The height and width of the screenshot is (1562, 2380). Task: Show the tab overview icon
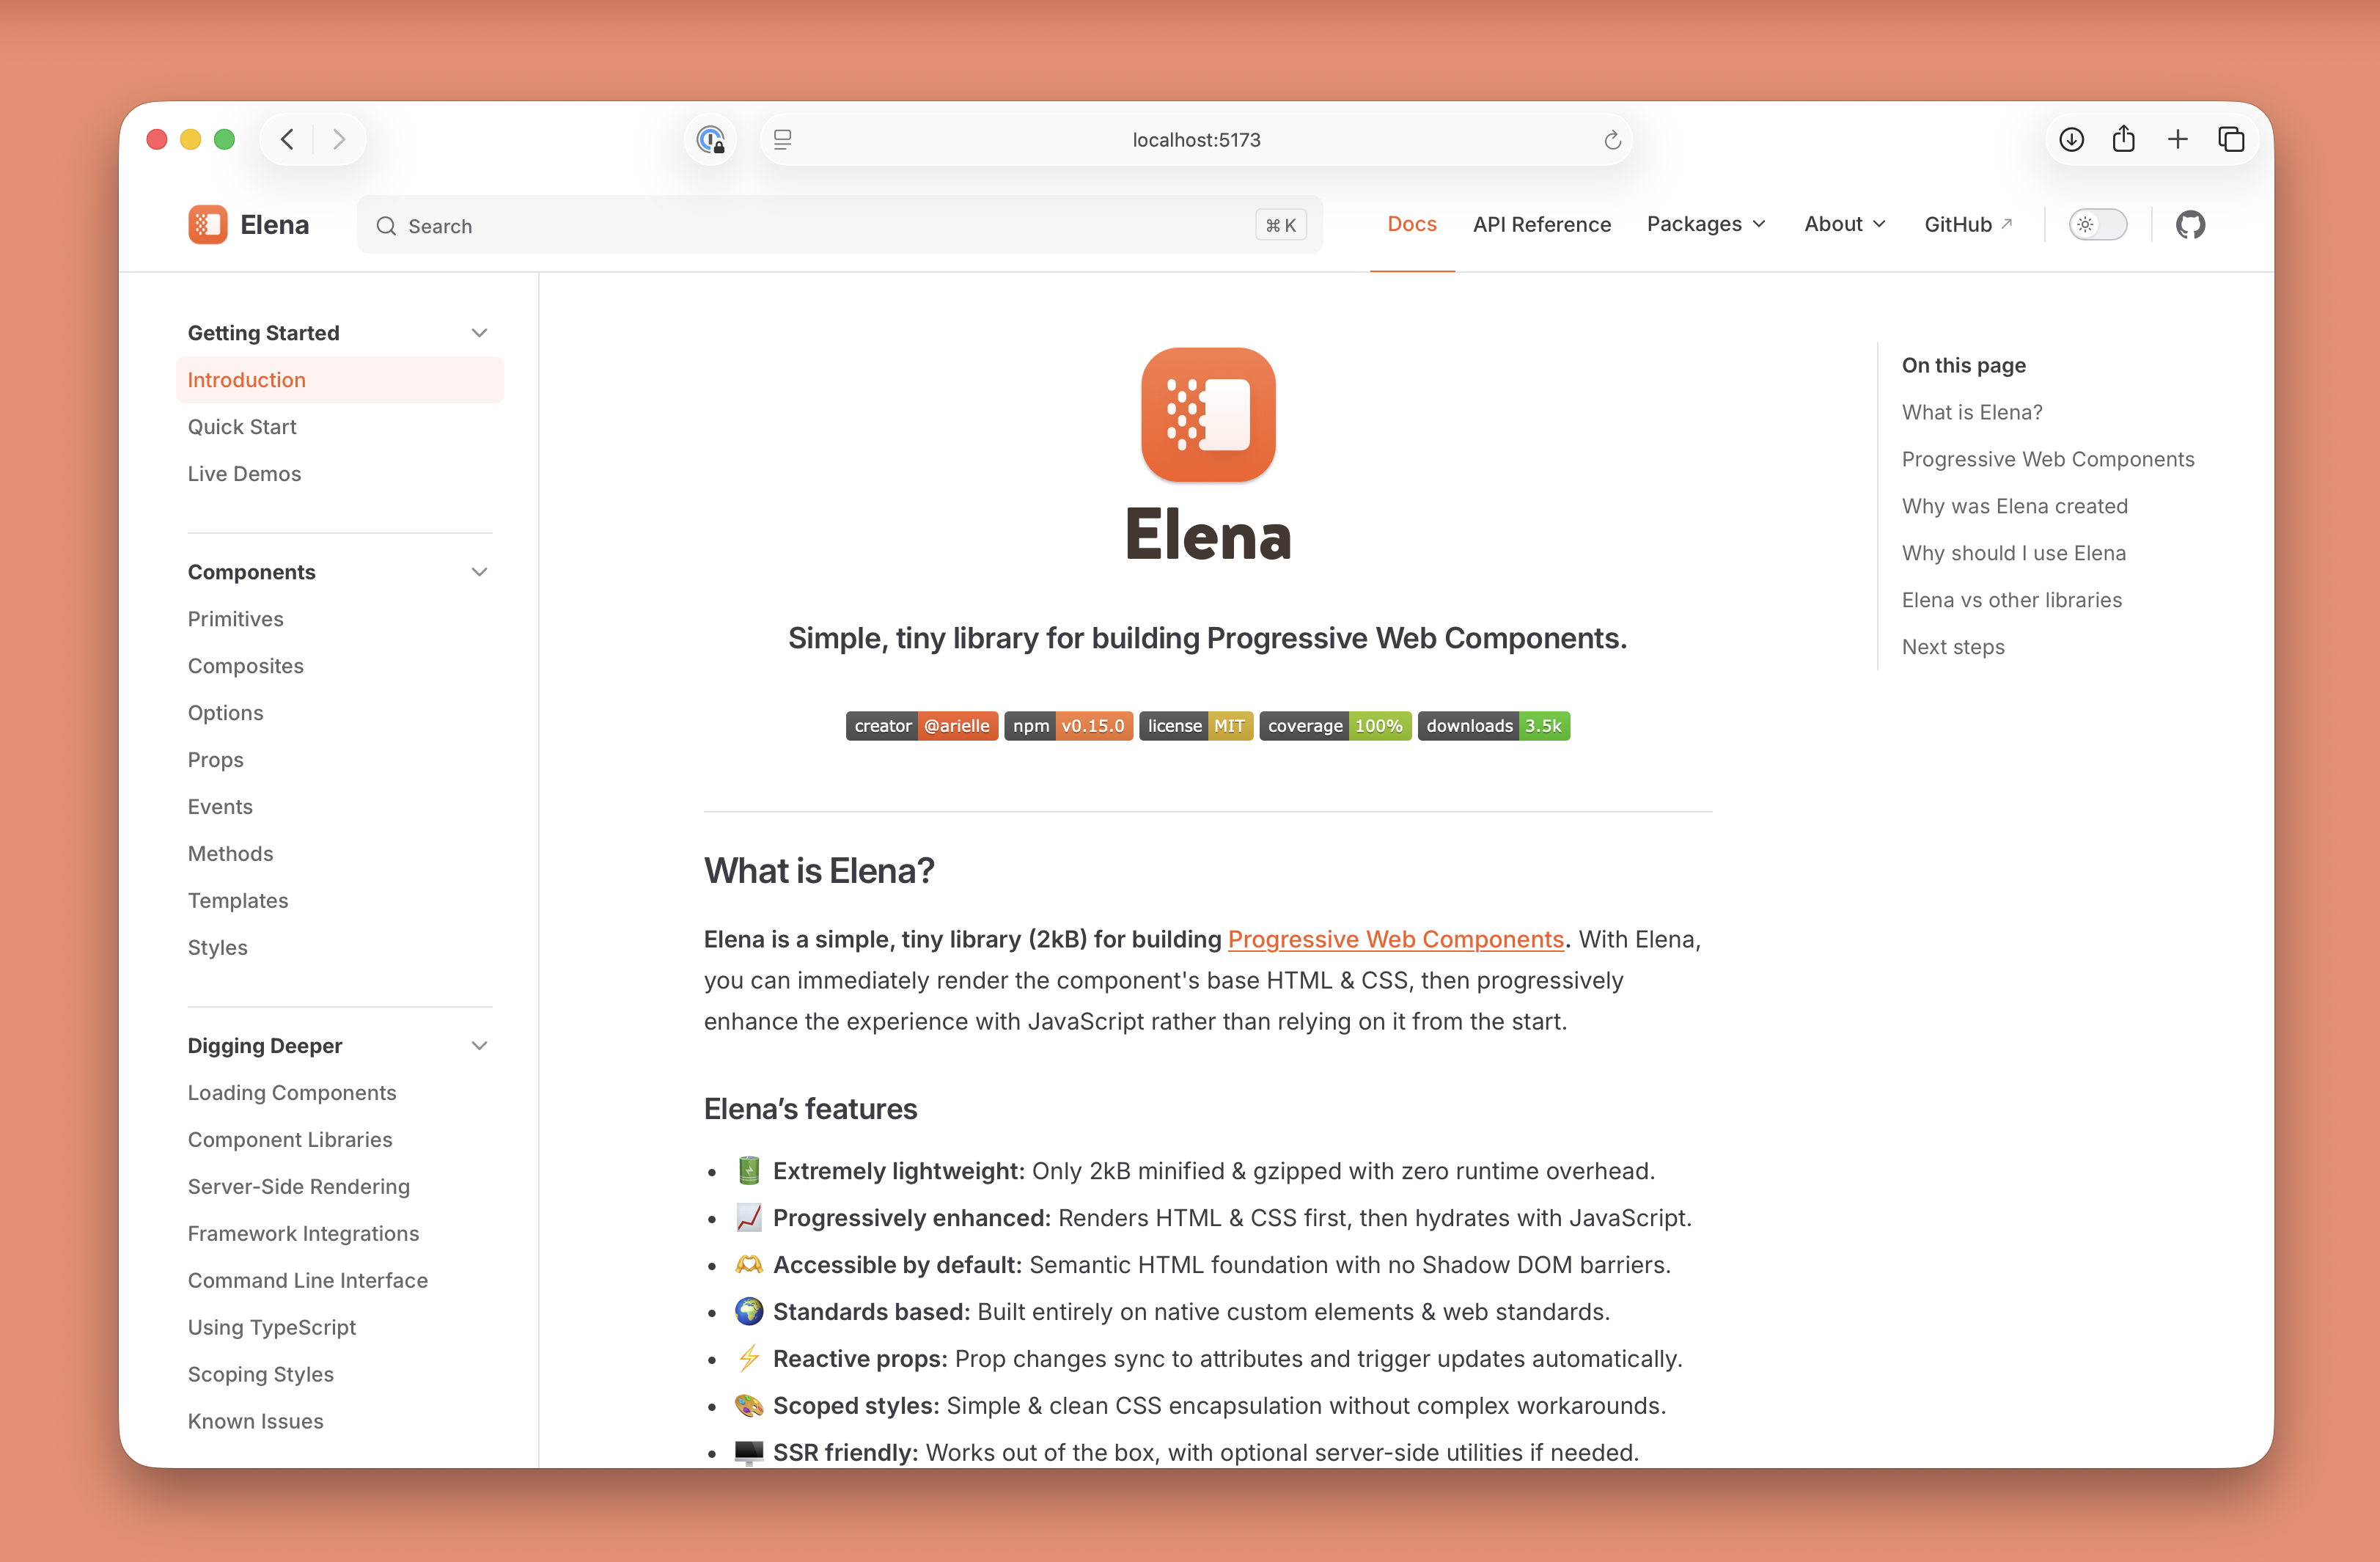click(x=2231, y=139)
